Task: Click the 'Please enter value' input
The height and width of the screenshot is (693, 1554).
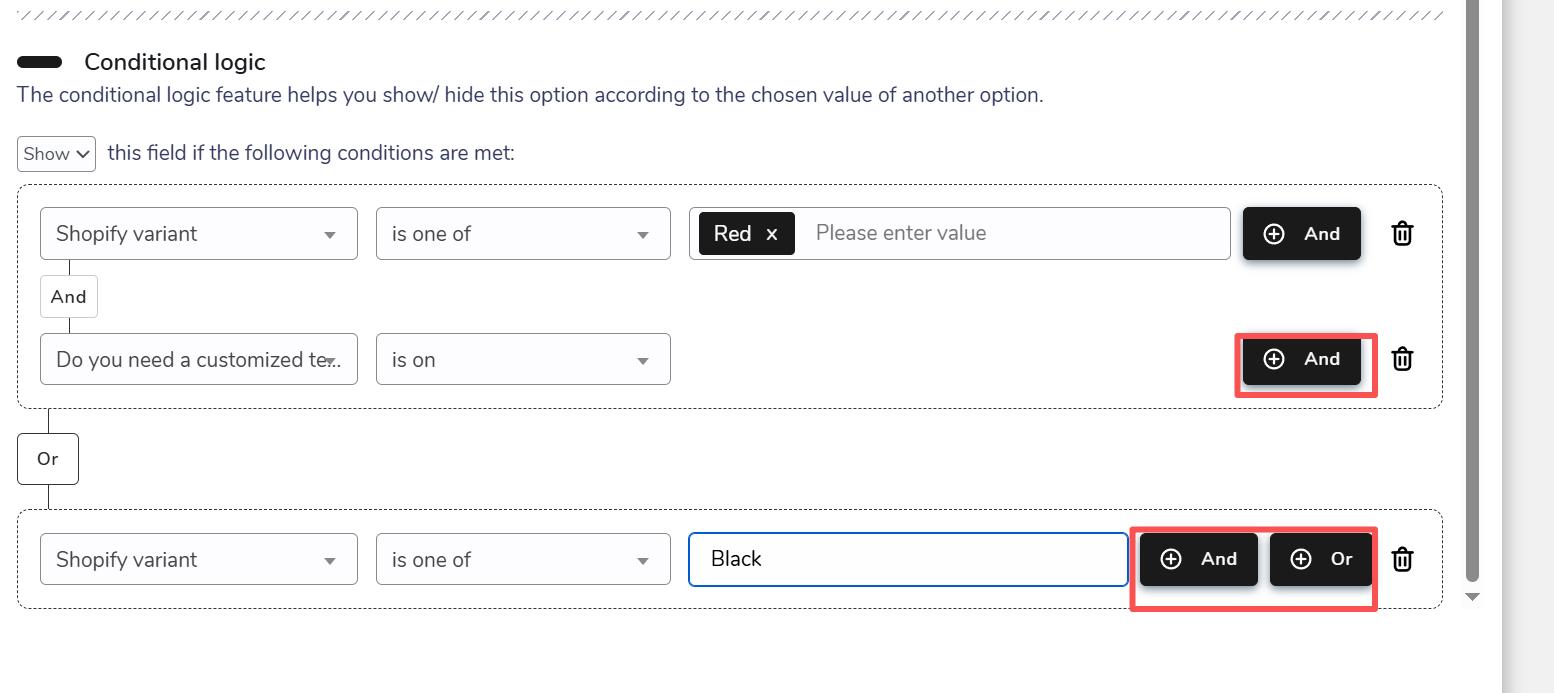Action: (1010, 233)
